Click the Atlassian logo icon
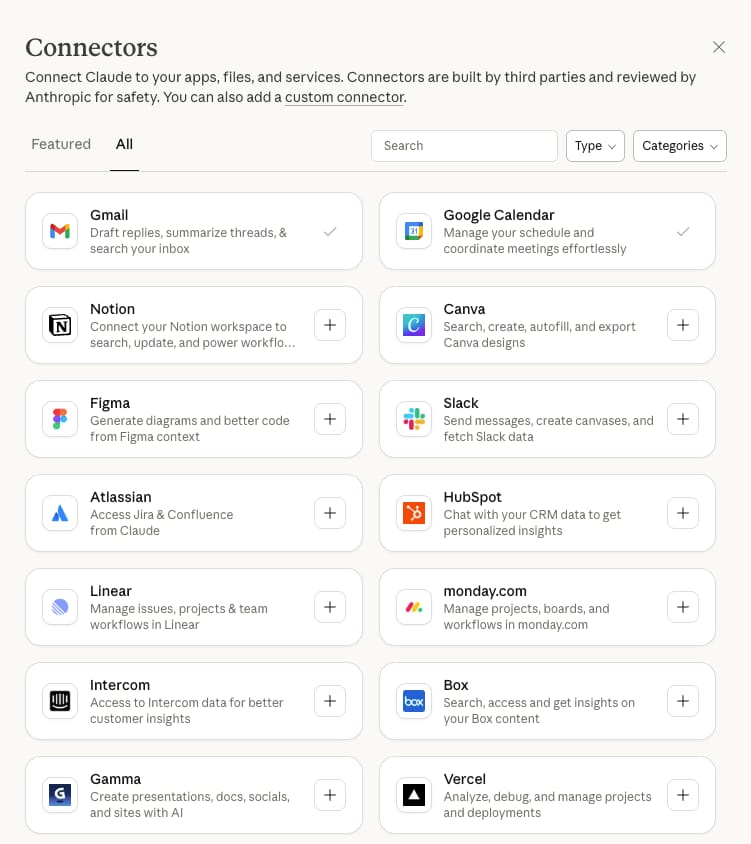 click(x=59, y=513)
